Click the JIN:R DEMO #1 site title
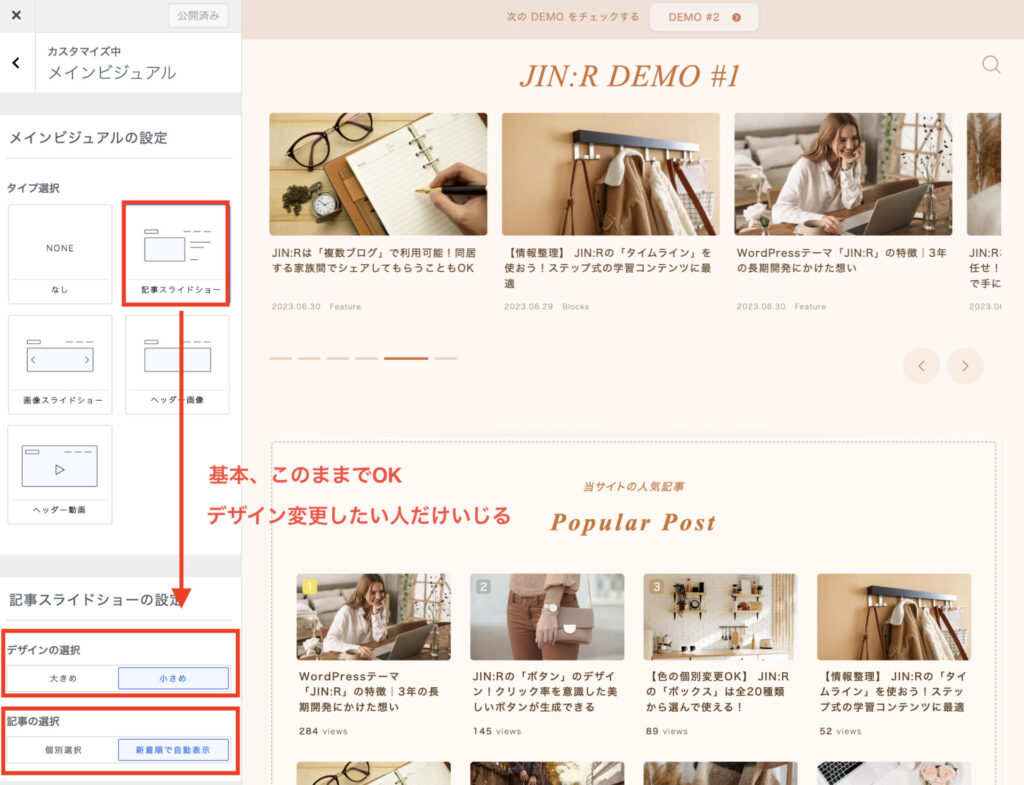1024x785 pixels. pyautogui.click(x=633, y=74)
